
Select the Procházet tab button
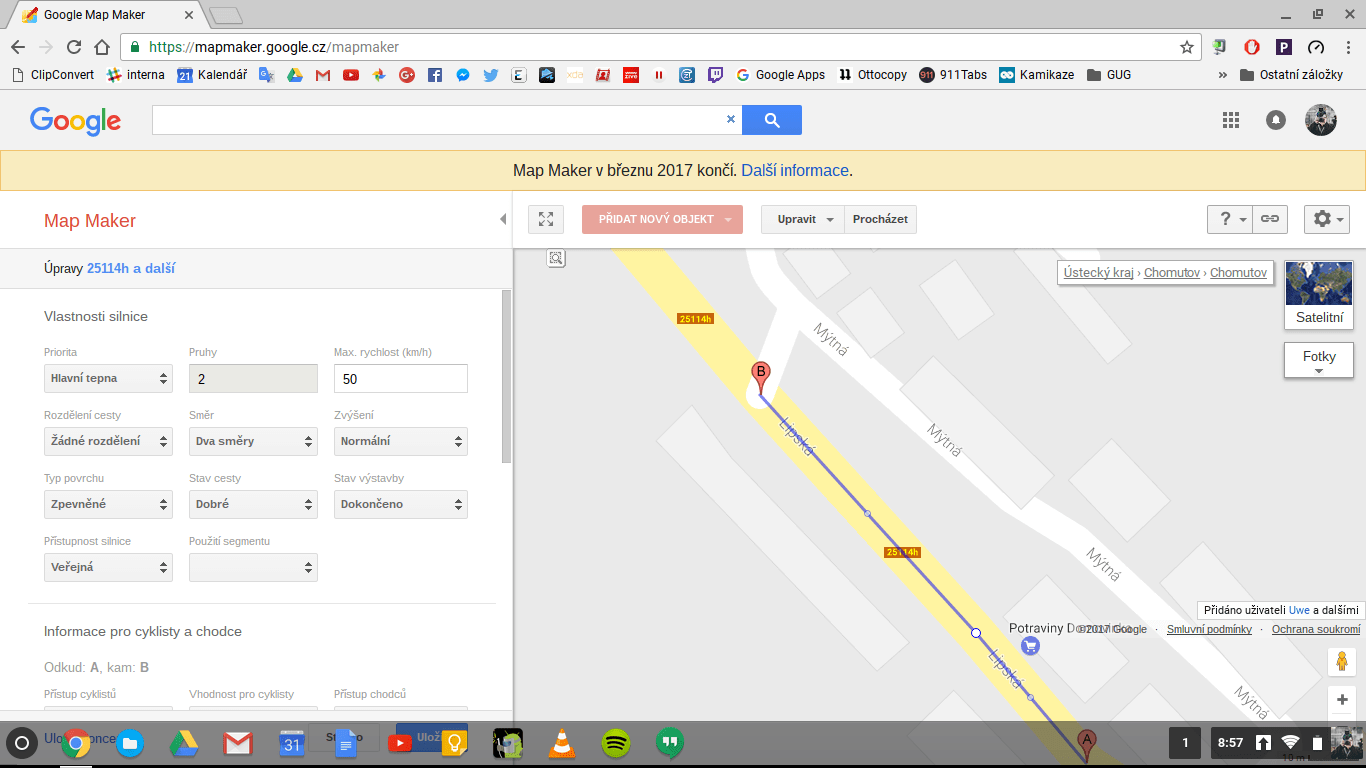[880, 219]
